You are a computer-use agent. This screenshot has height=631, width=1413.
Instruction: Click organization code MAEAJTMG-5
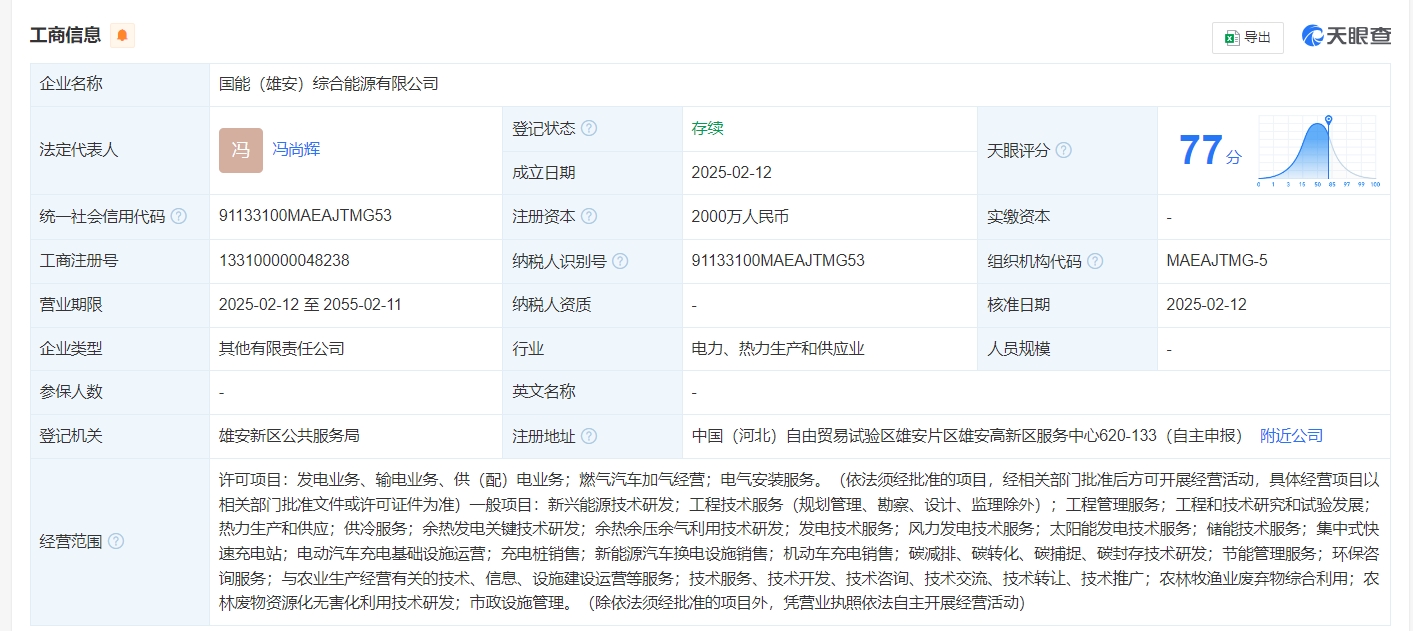point(1216,260)
